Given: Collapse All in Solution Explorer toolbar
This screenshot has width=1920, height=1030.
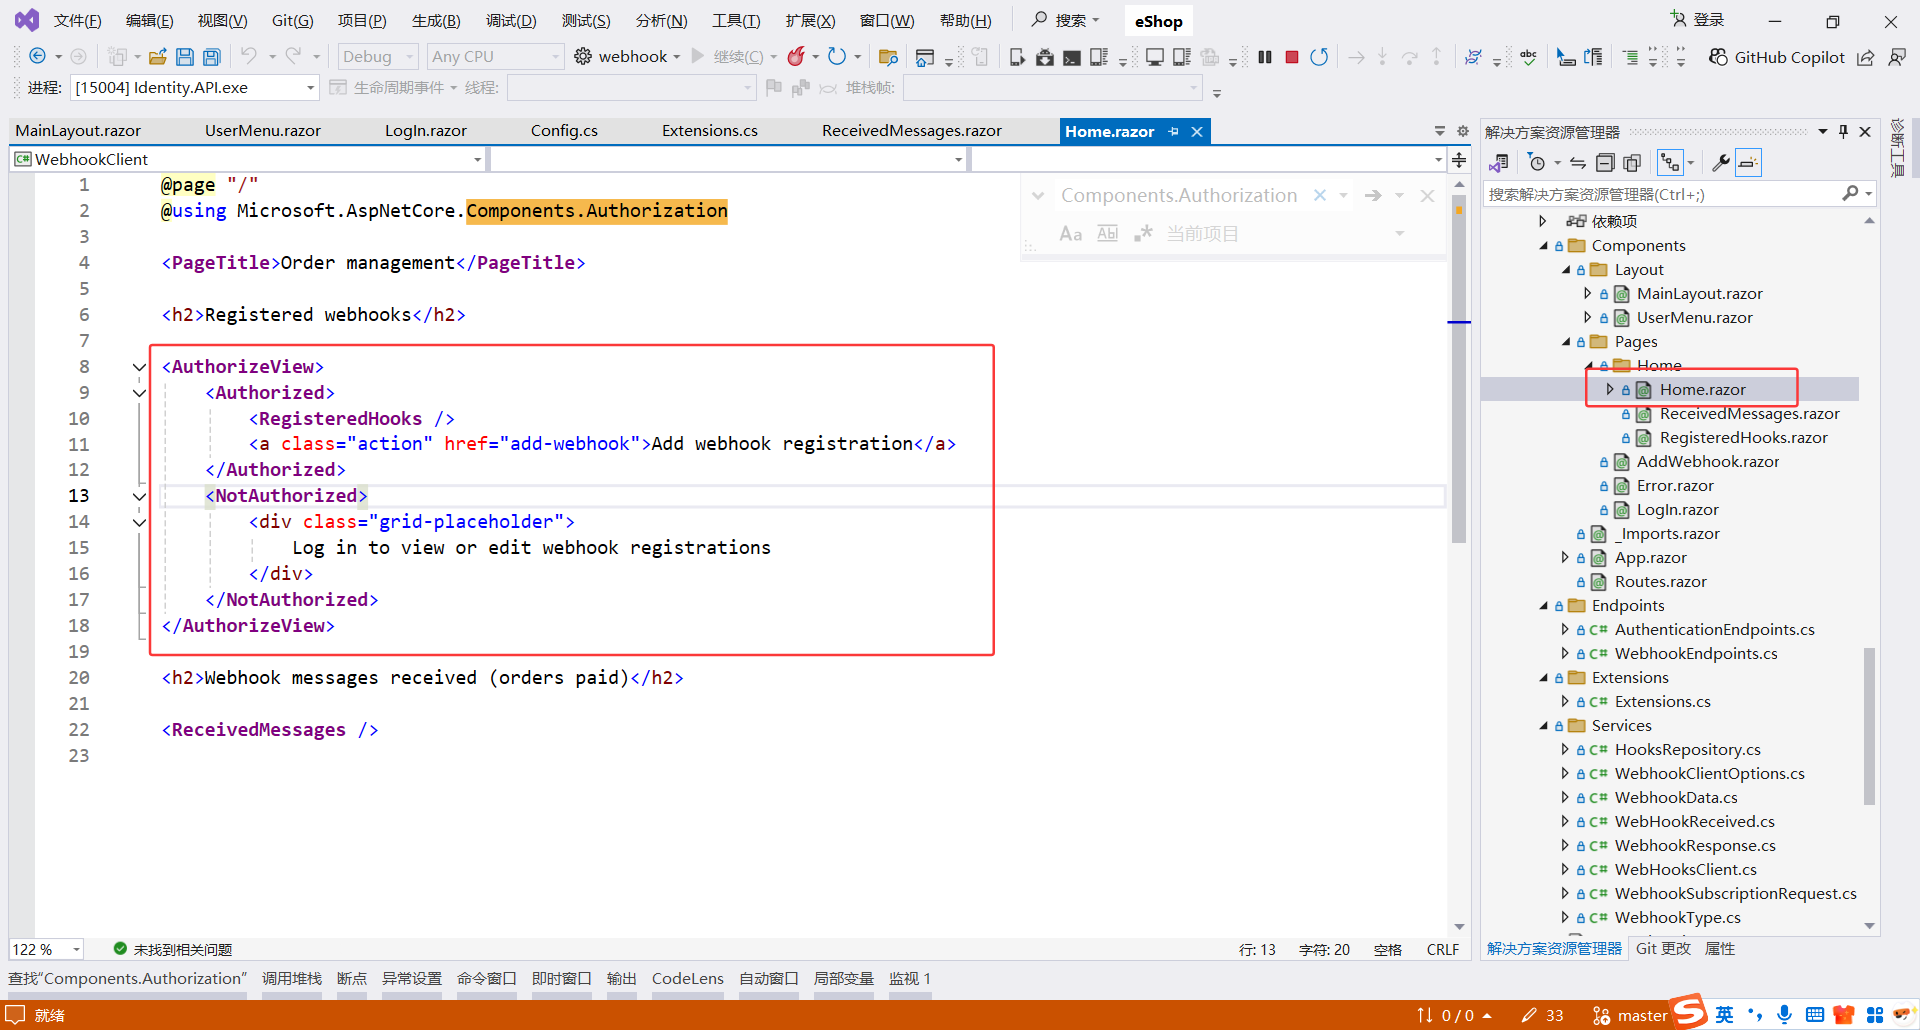Looking at the screenshot, I should pyautogui.click(x=1605, y=163).
